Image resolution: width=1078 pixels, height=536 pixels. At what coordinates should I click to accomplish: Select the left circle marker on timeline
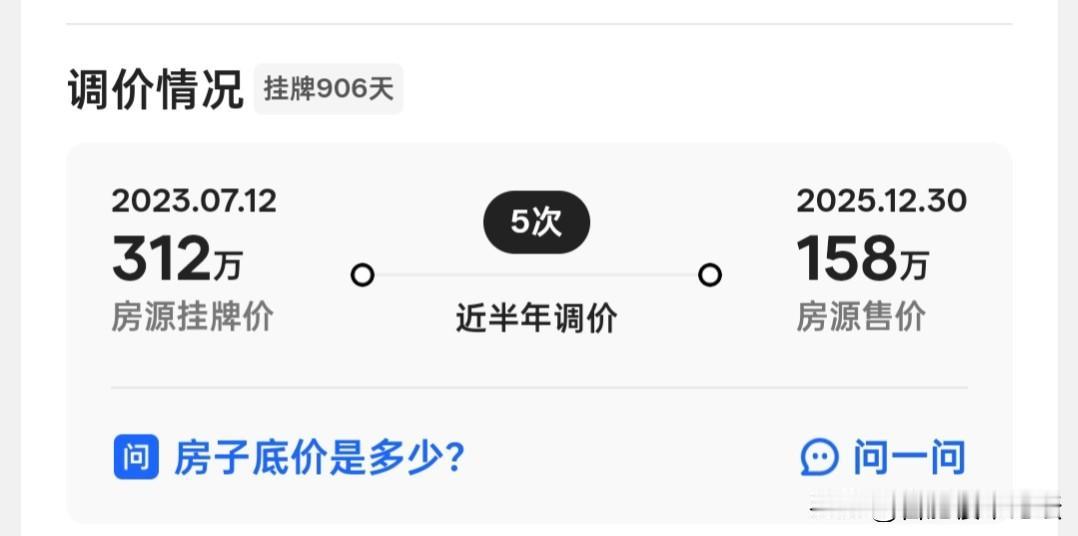(362, 276)
